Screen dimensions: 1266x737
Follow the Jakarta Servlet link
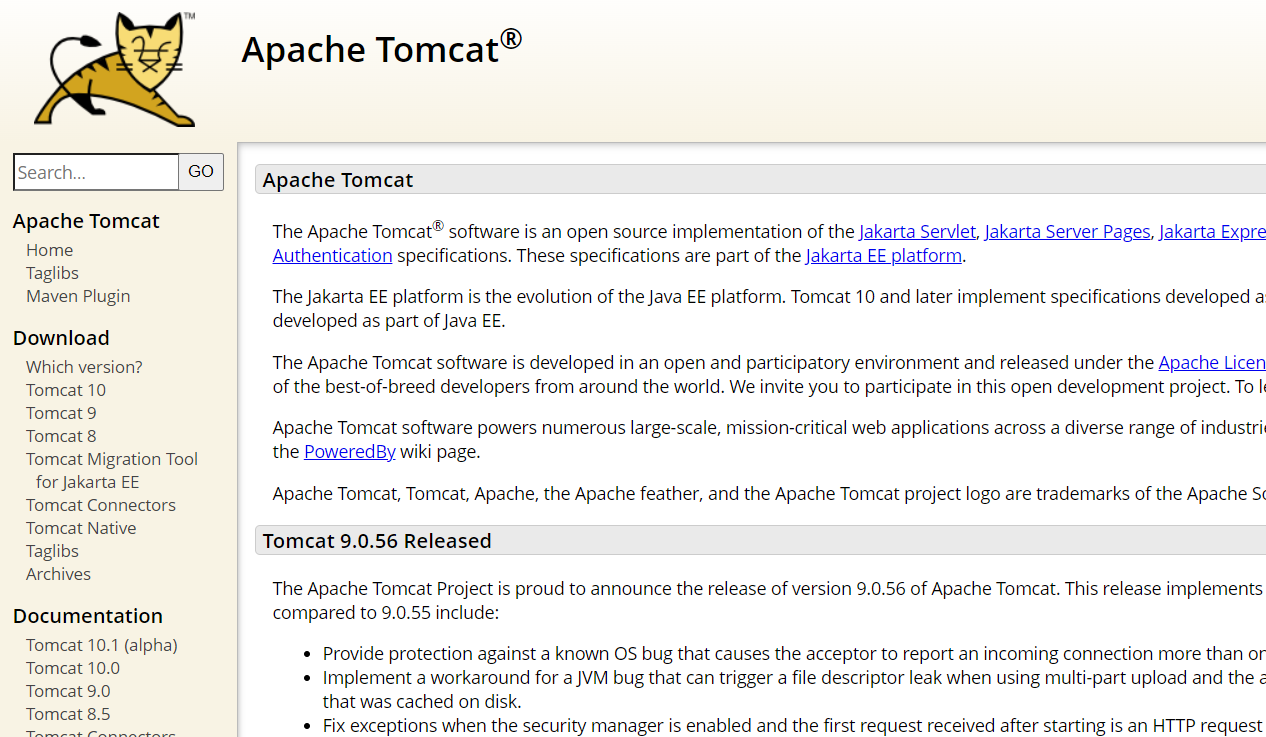pyautogui.click(x=917, y=232)
